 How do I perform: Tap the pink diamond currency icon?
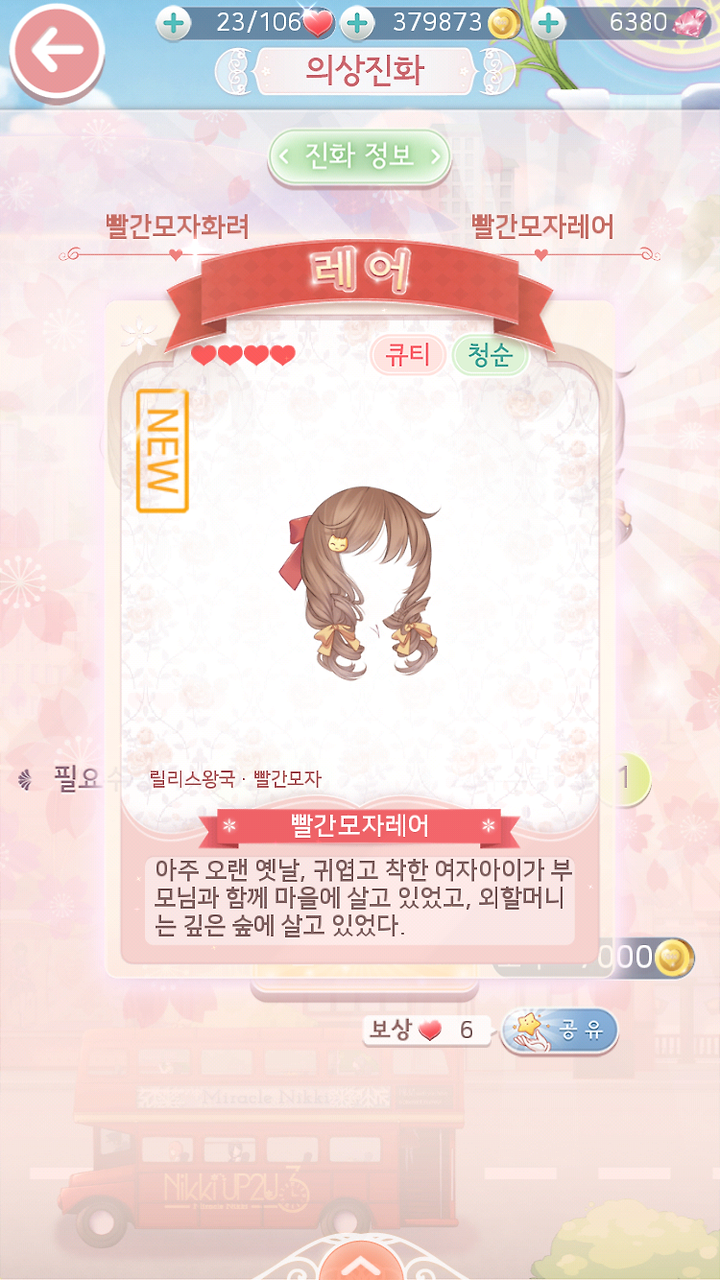[689, 22]
